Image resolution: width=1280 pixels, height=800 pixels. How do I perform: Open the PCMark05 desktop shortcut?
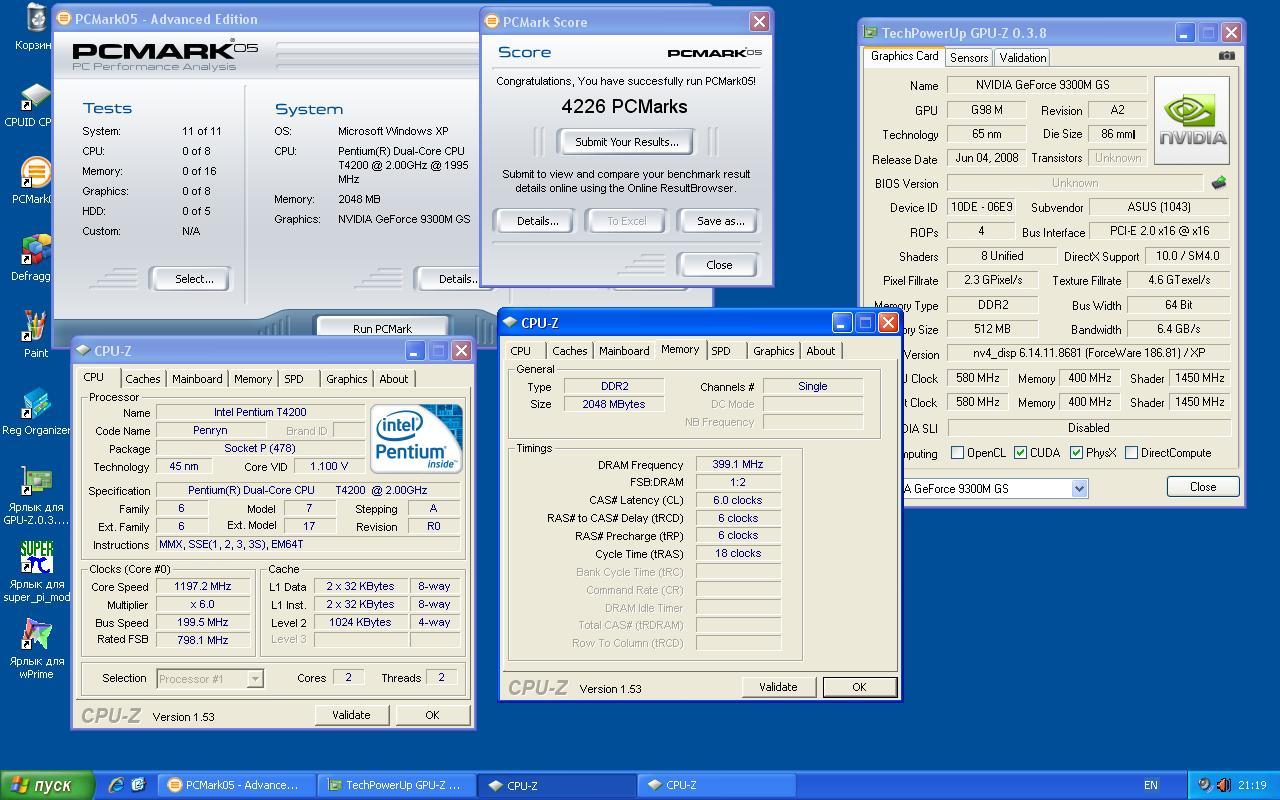(x=36, y=174)
